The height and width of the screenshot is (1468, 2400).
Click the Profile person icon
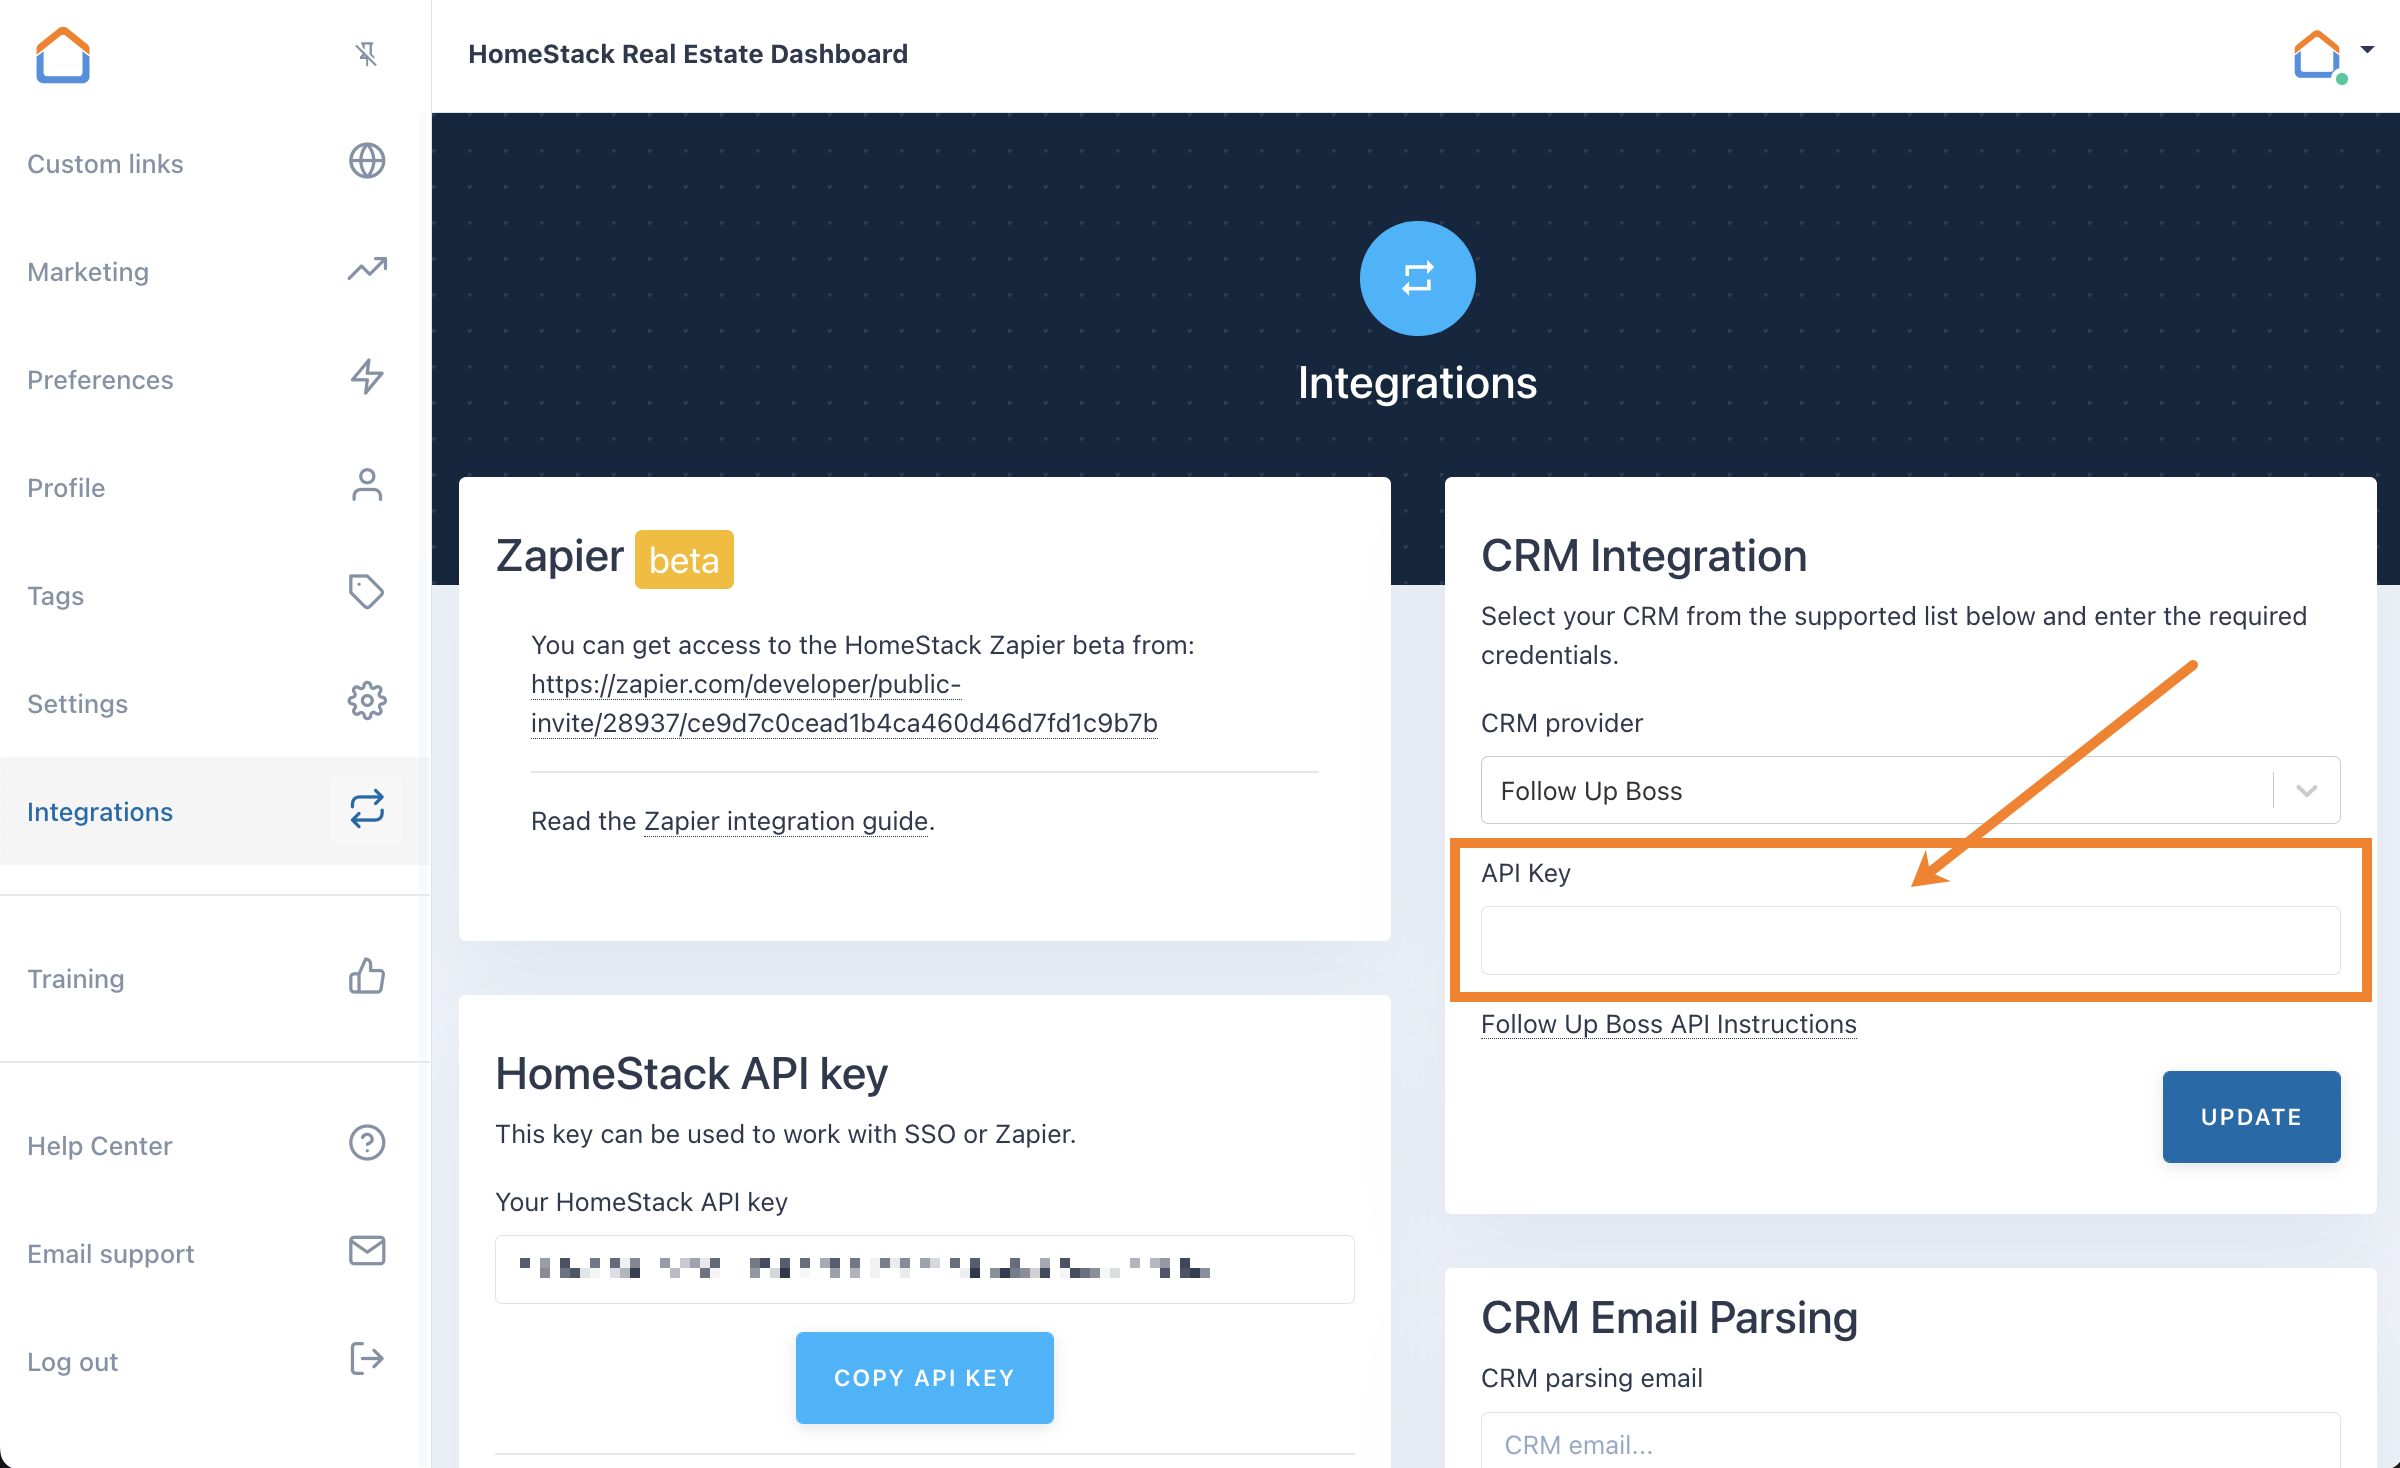coord(366,485)
